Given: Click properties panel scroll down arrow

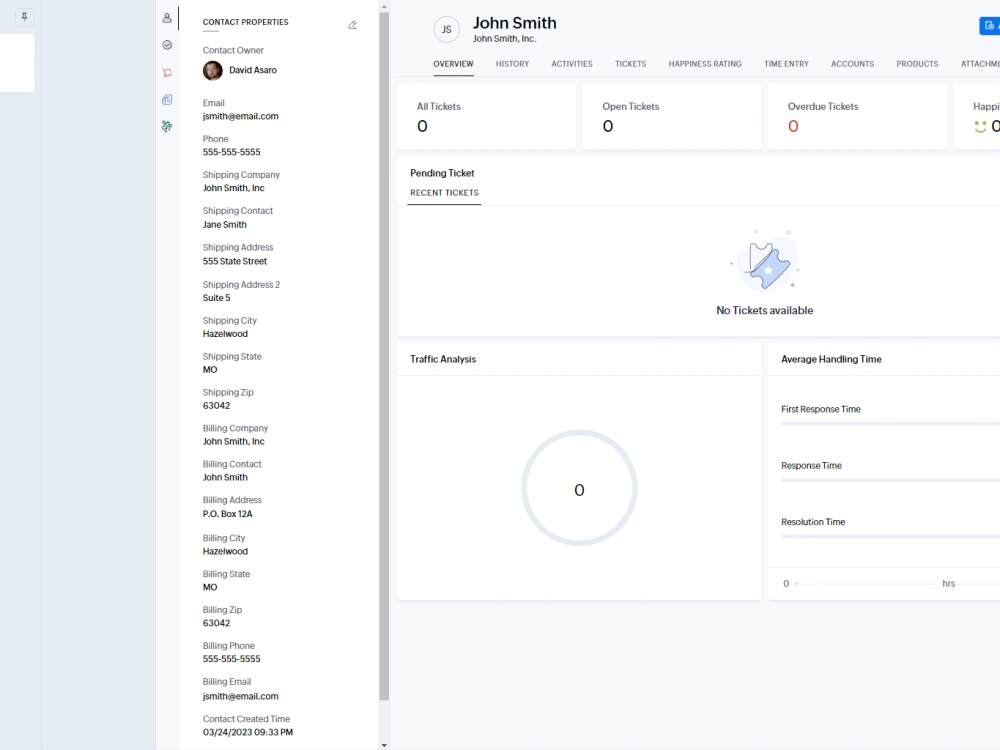Looking at the screenshot, I should click(x=384, y=744).
